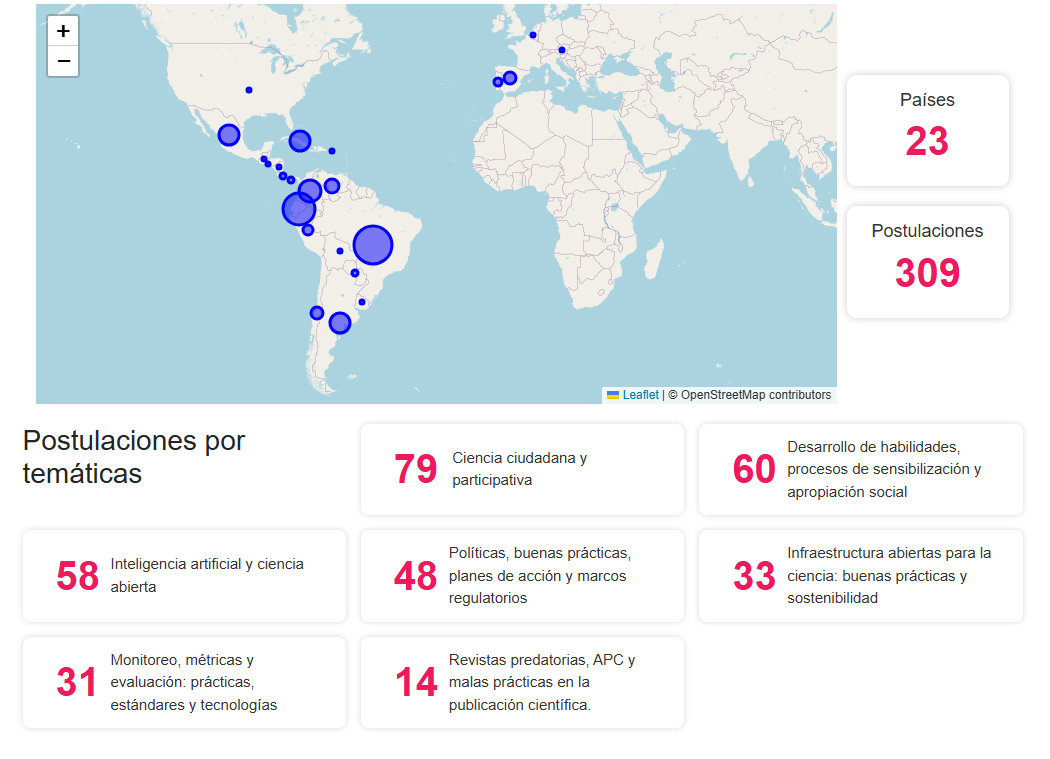Click the zoom out minus button
1050x759 pixels.
point(63,61)
